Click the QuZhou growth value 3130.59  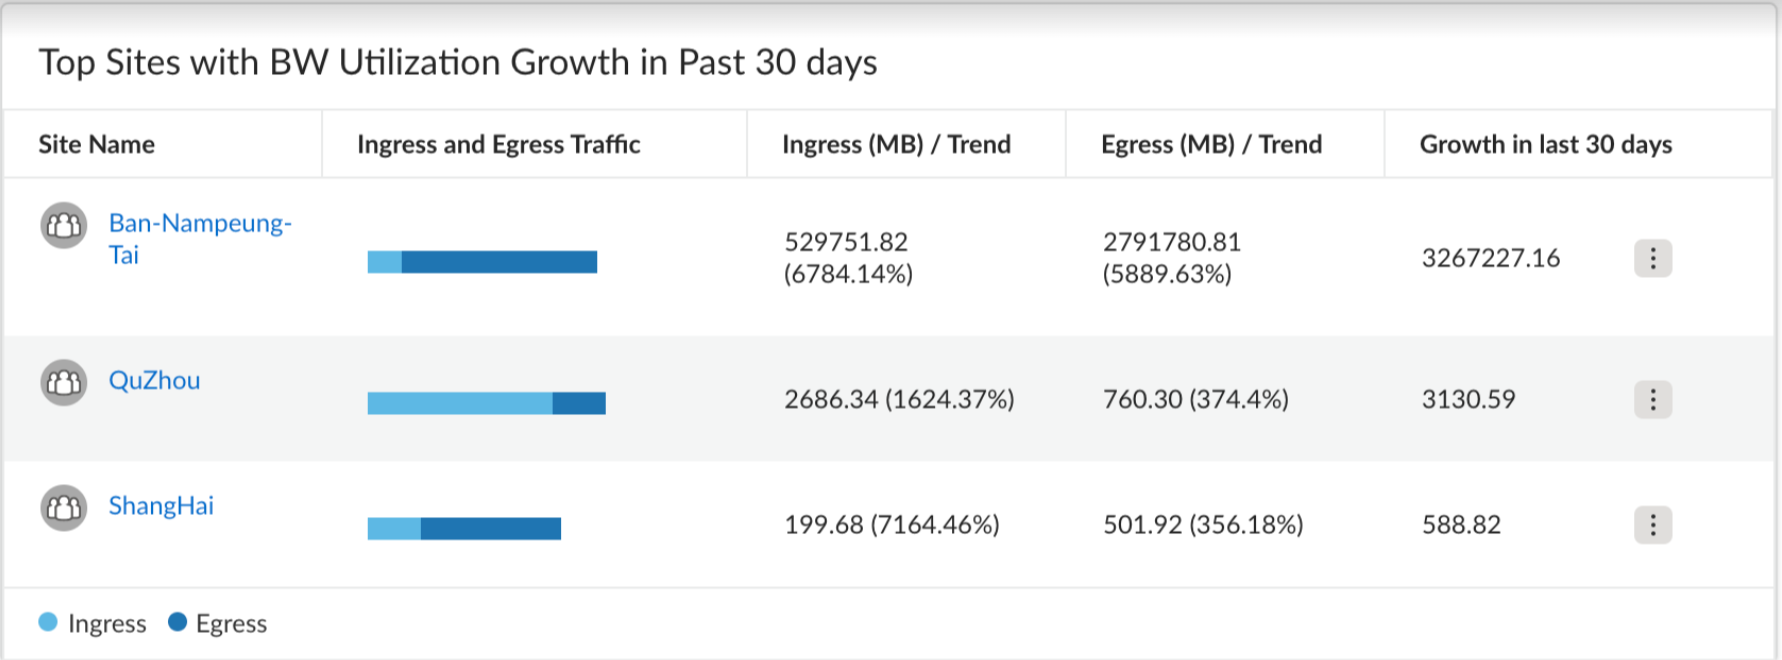pyautogui.click(x=1468, y=399)
